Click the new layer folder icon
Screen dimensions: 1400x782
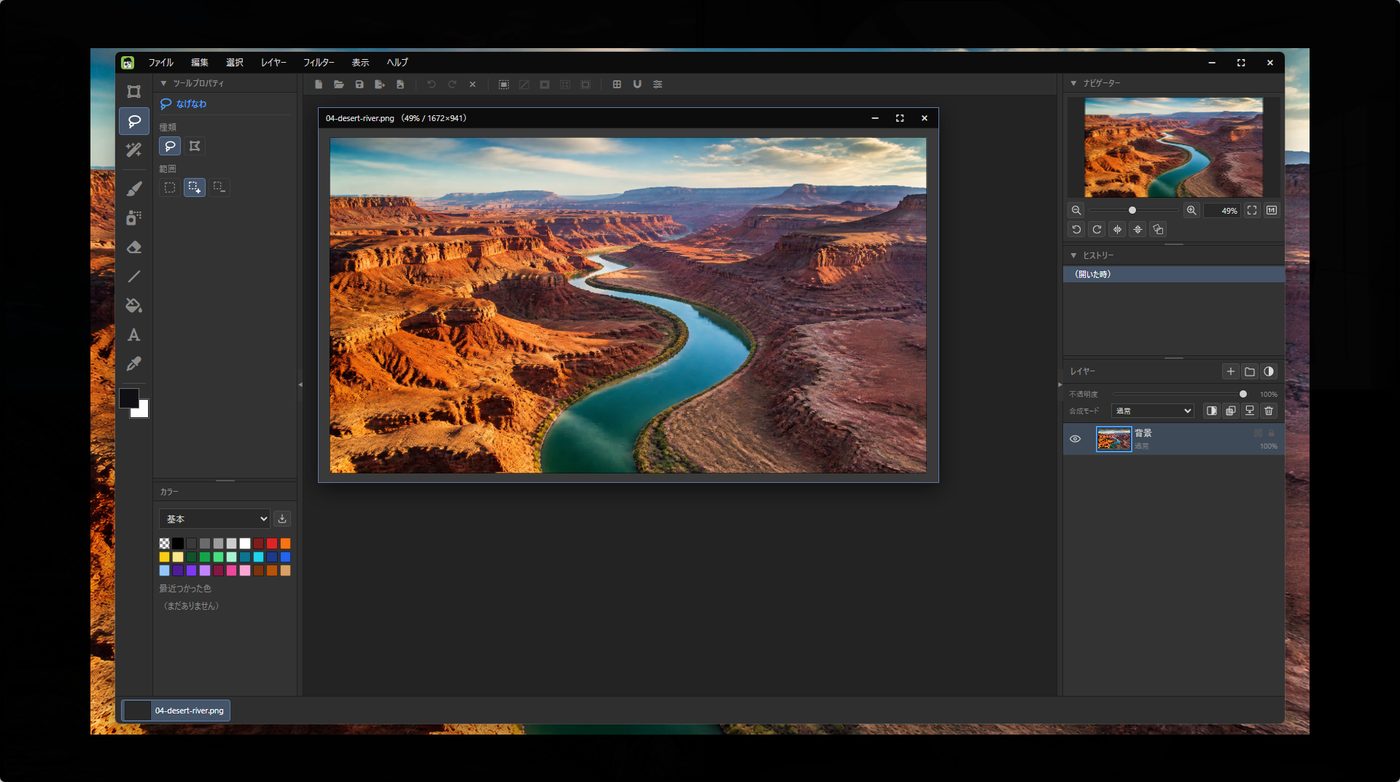[1250, 371]
